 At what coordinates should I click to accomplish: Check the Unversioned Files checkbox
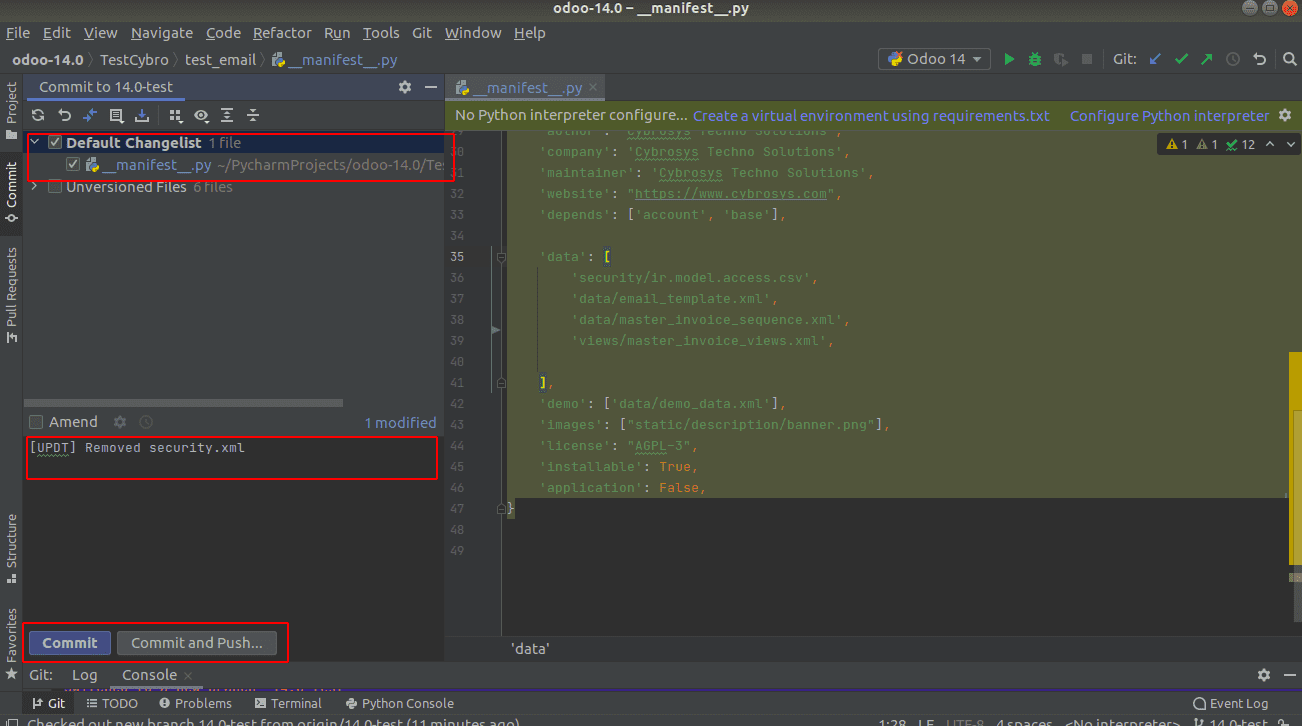(x=55, y=187)
